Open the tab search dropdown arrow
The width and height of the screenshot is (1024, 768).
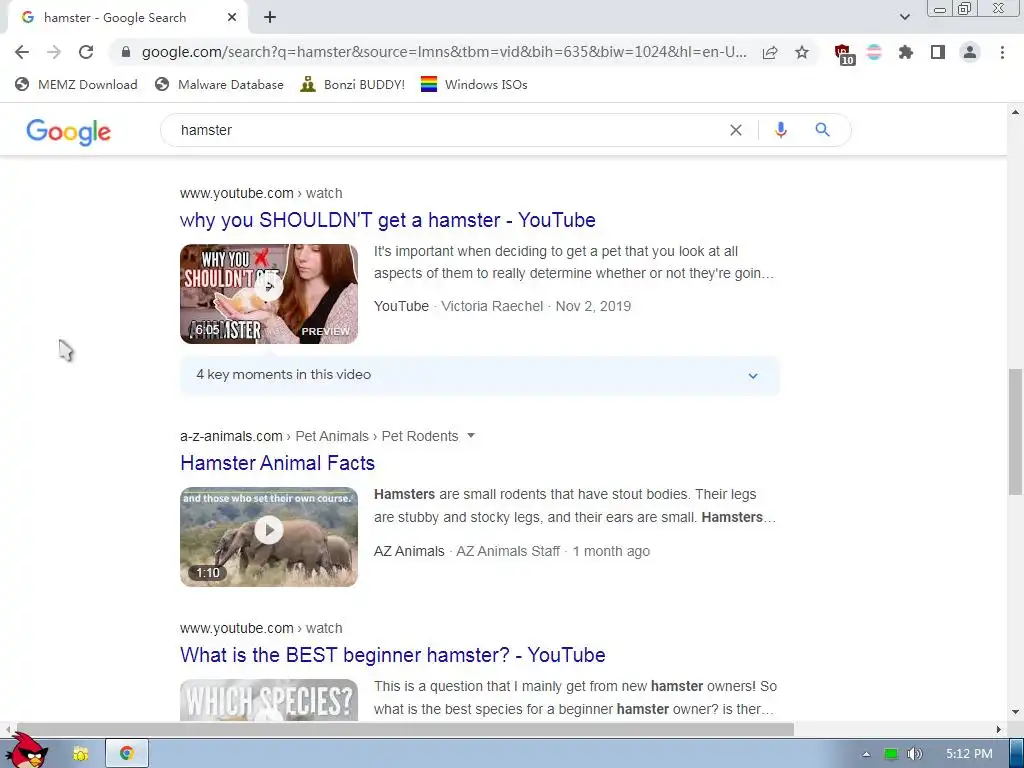tap(904, 17)
